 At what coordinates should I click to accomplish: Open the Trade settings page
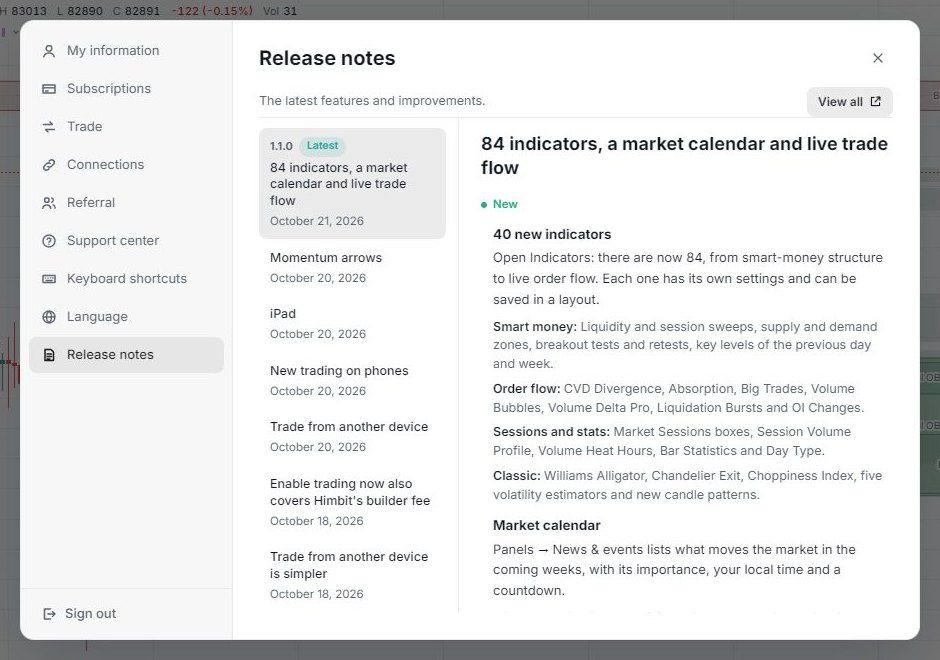coord(126,126)
